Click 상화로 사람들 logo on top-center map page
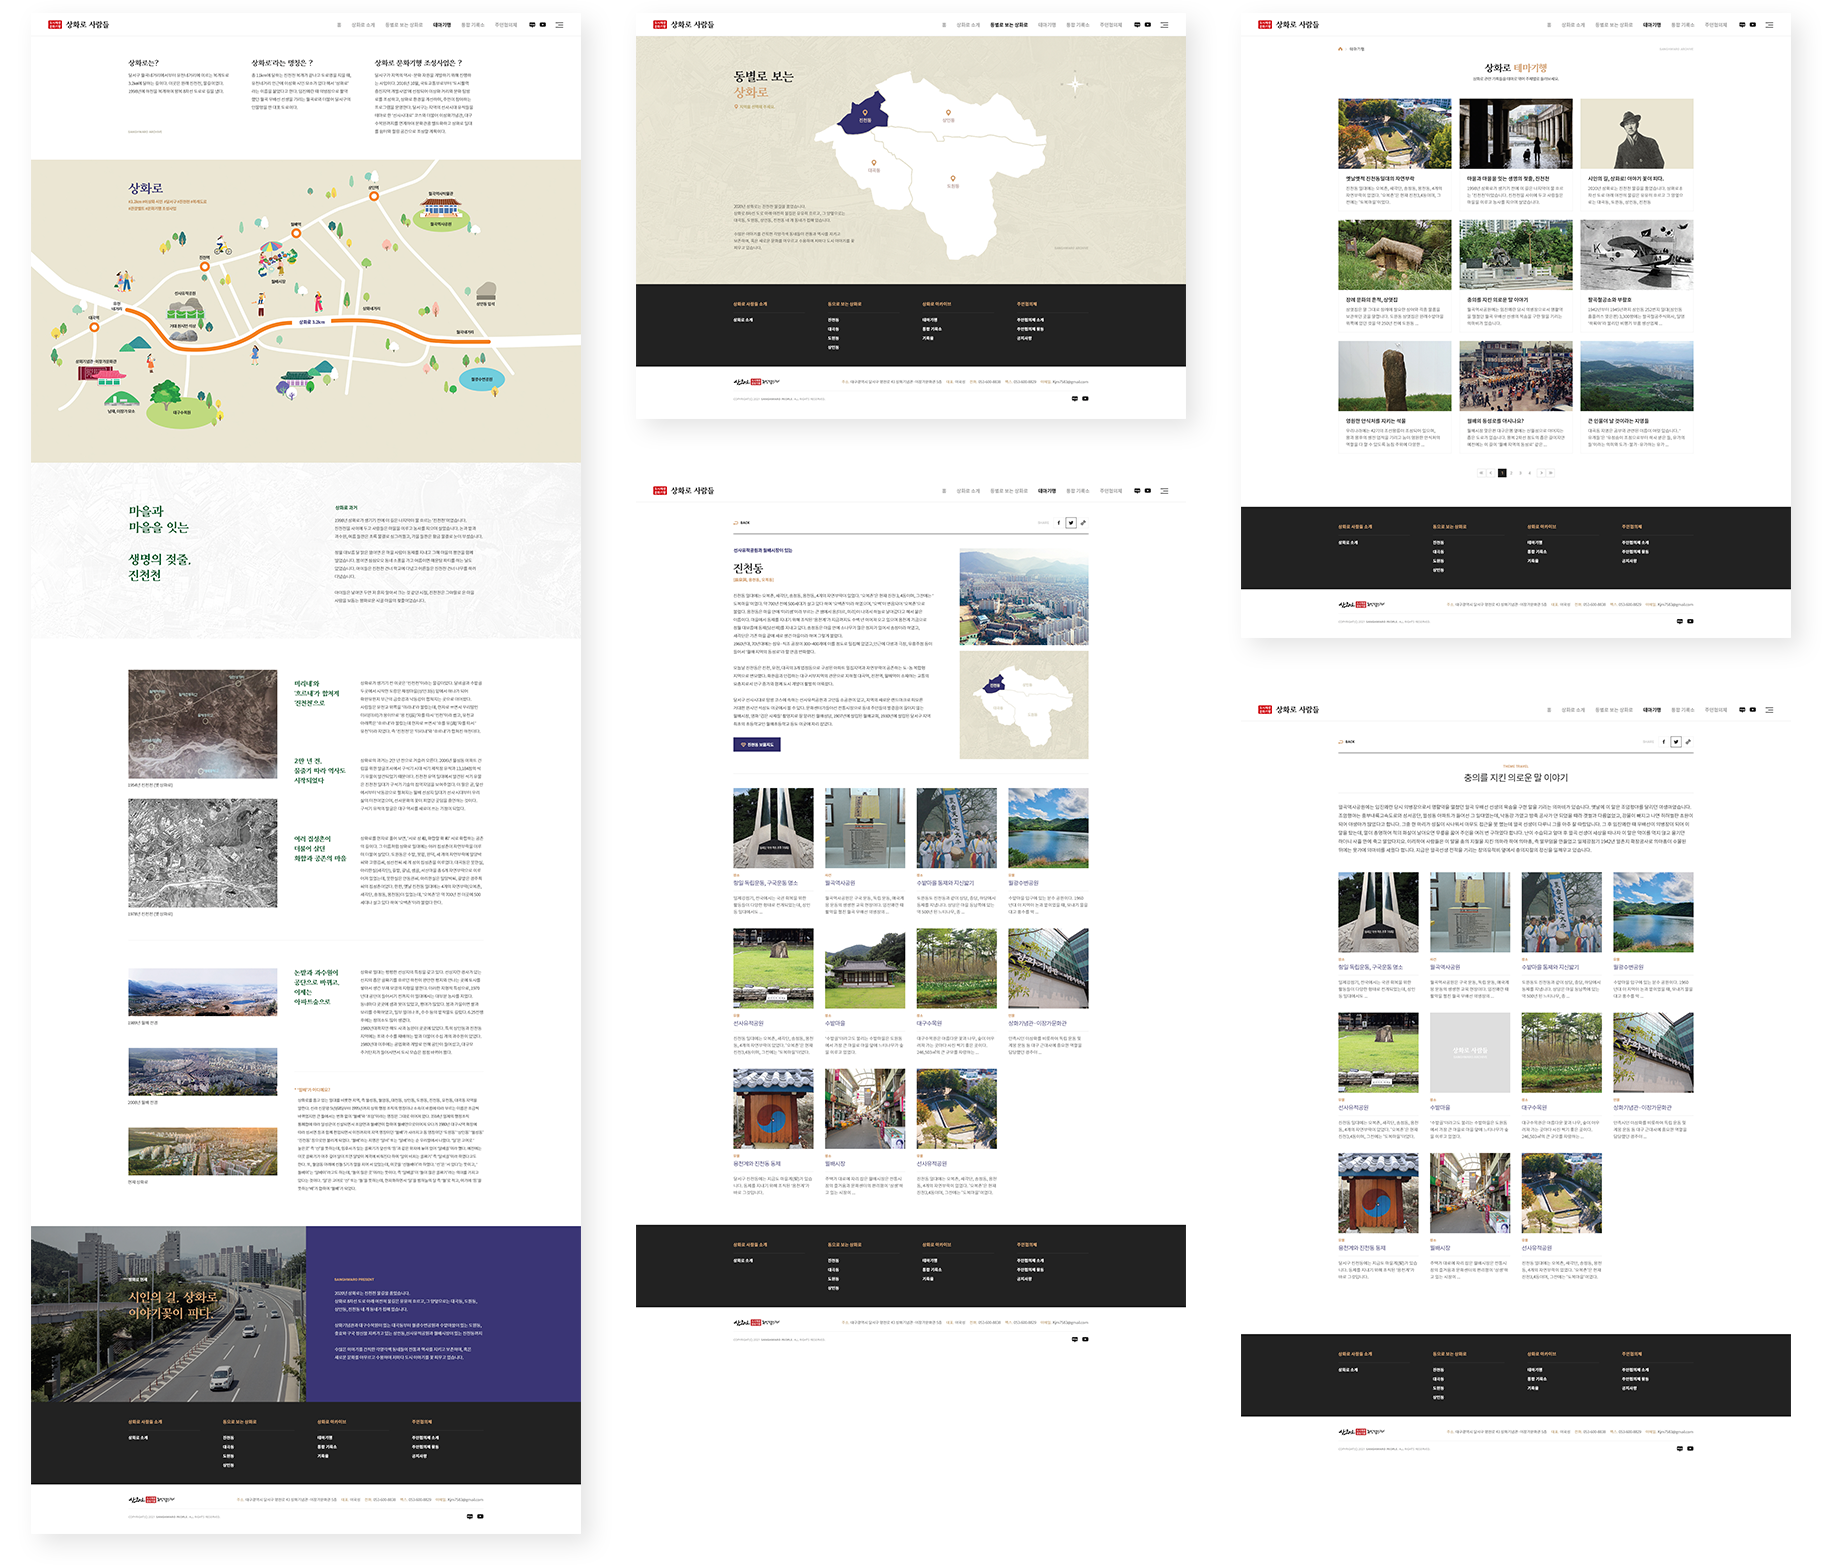 point(683,24)
